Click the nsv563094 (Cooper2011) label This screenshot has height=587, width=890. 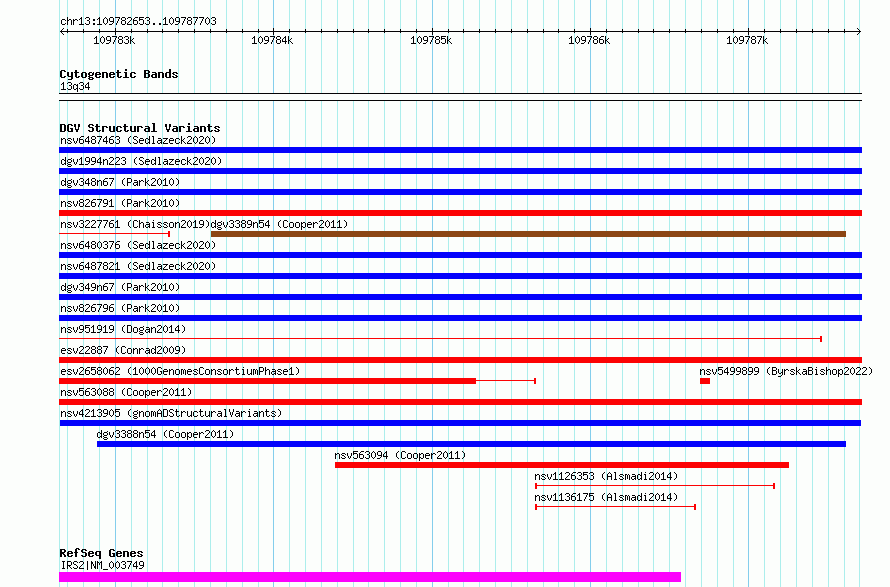(x=400, y=455)
